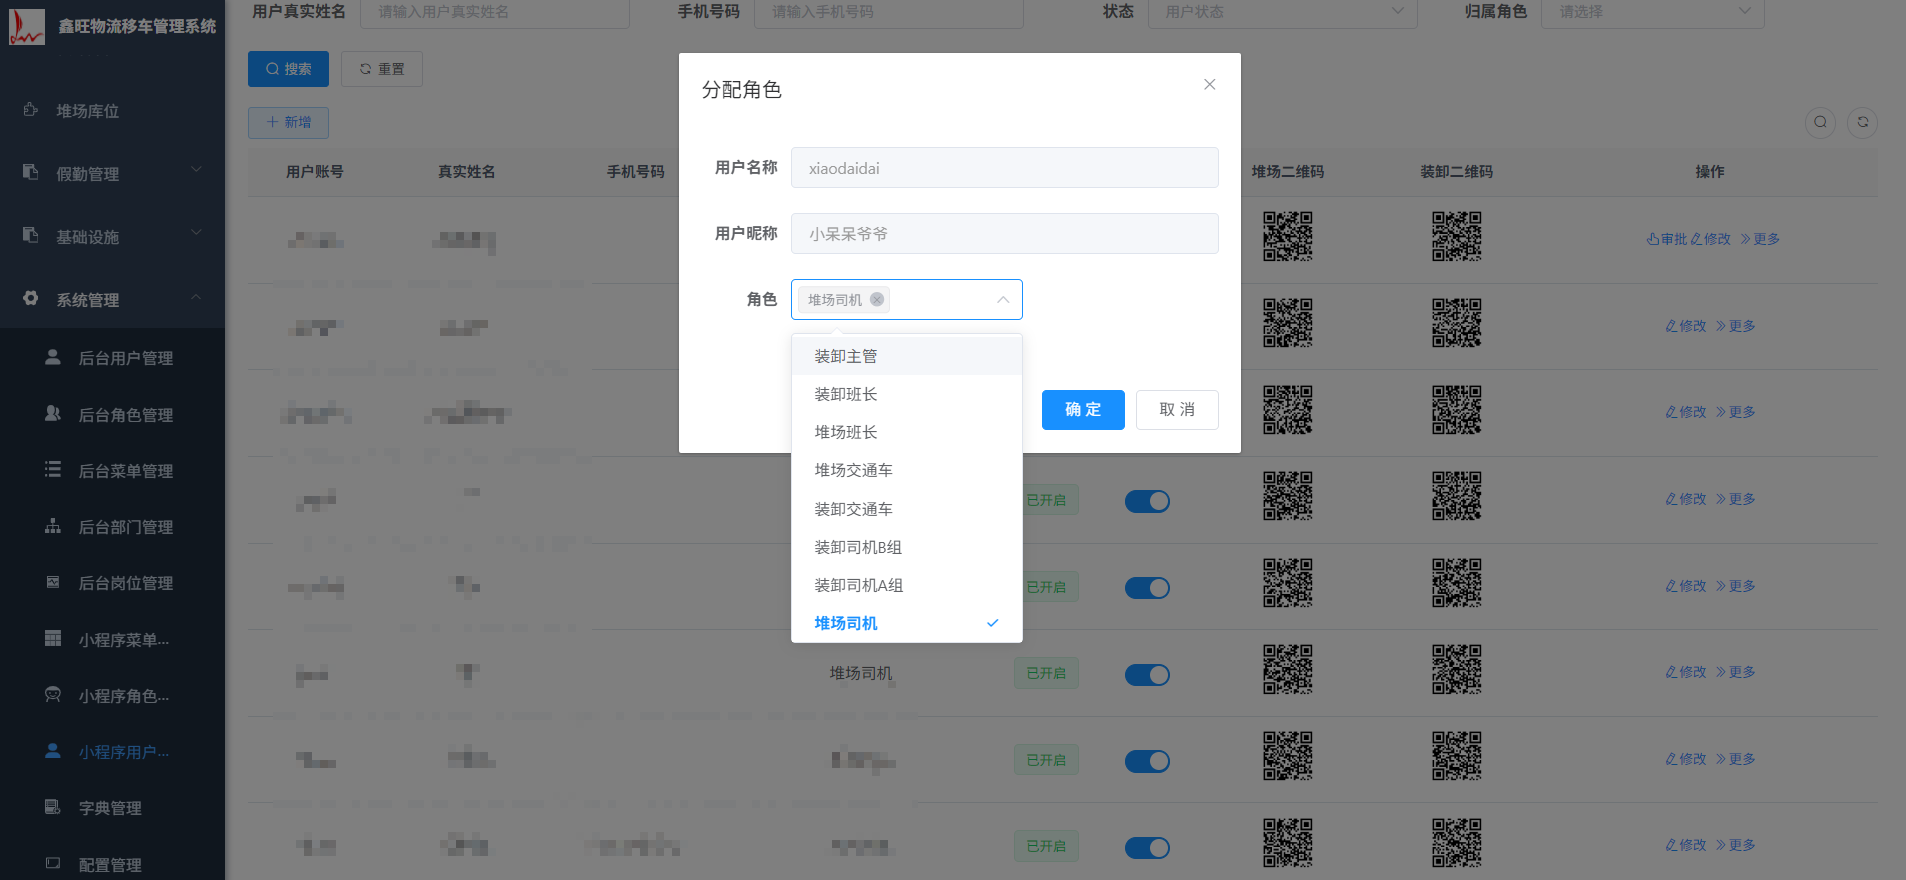Click the 搜索 button
Image resolution: width=1906 pixels, height=880 pixels.
tap(288, 69)
